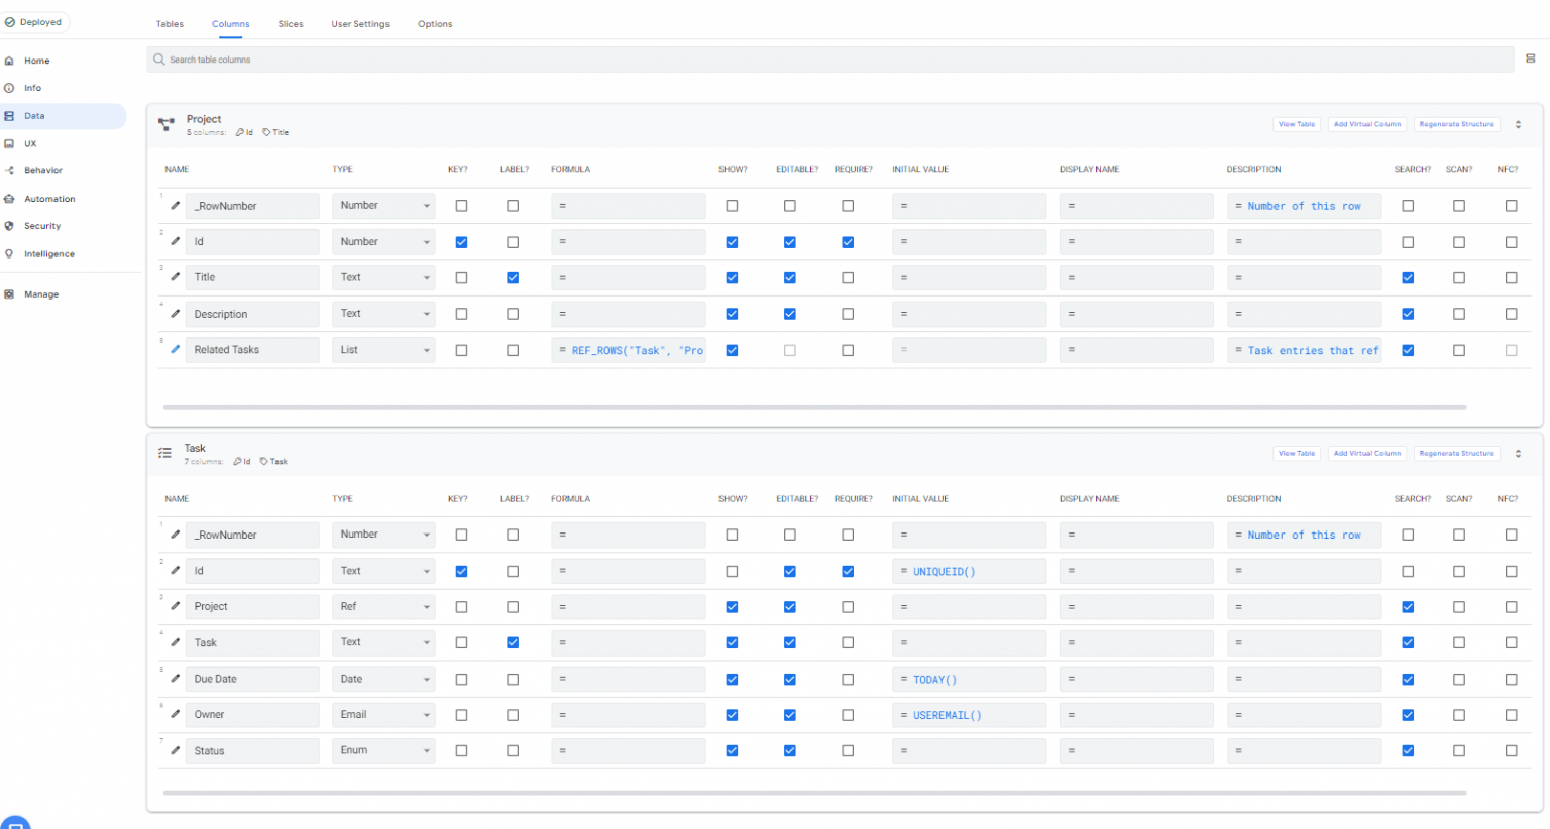Collapse the Task table section expander
Image resolution: width=1550 pixels, height=829 pixels.
(1518, 454)
